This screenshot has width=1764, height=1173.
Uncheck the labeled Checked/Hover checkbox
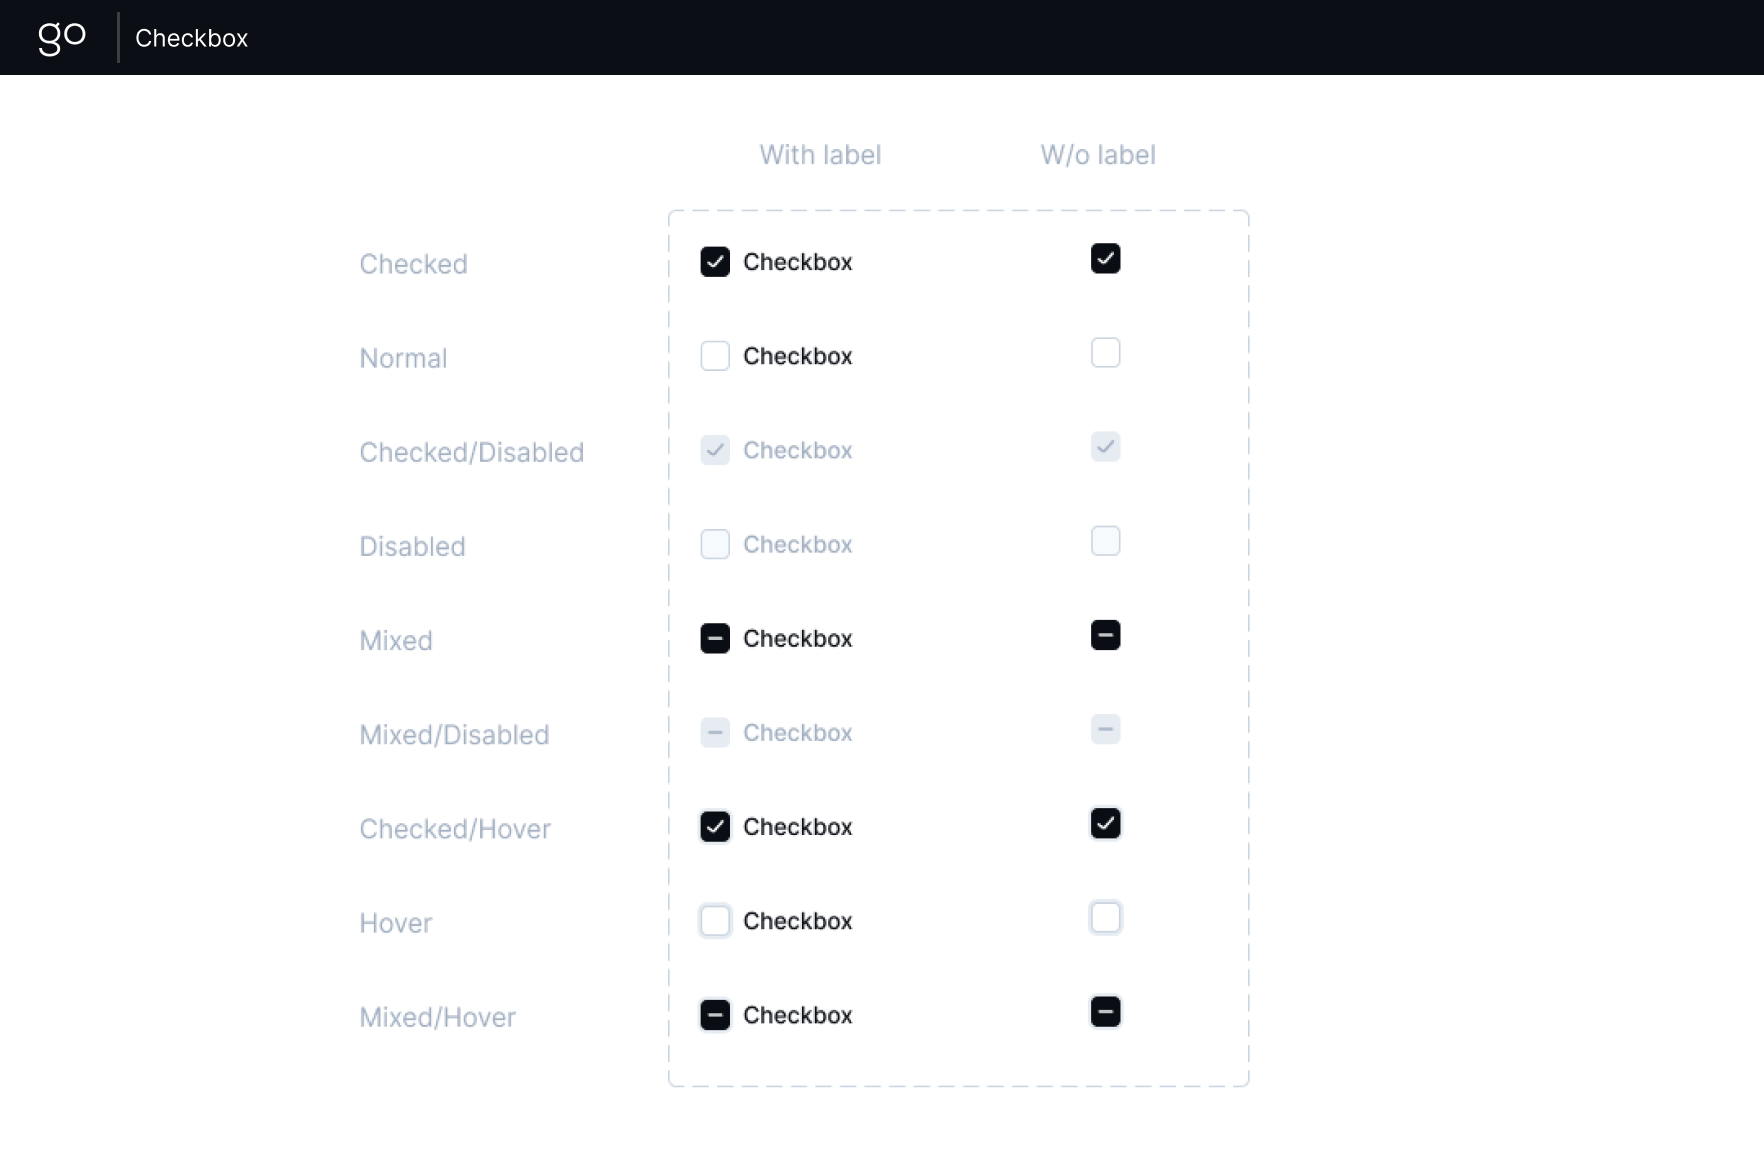715,826
